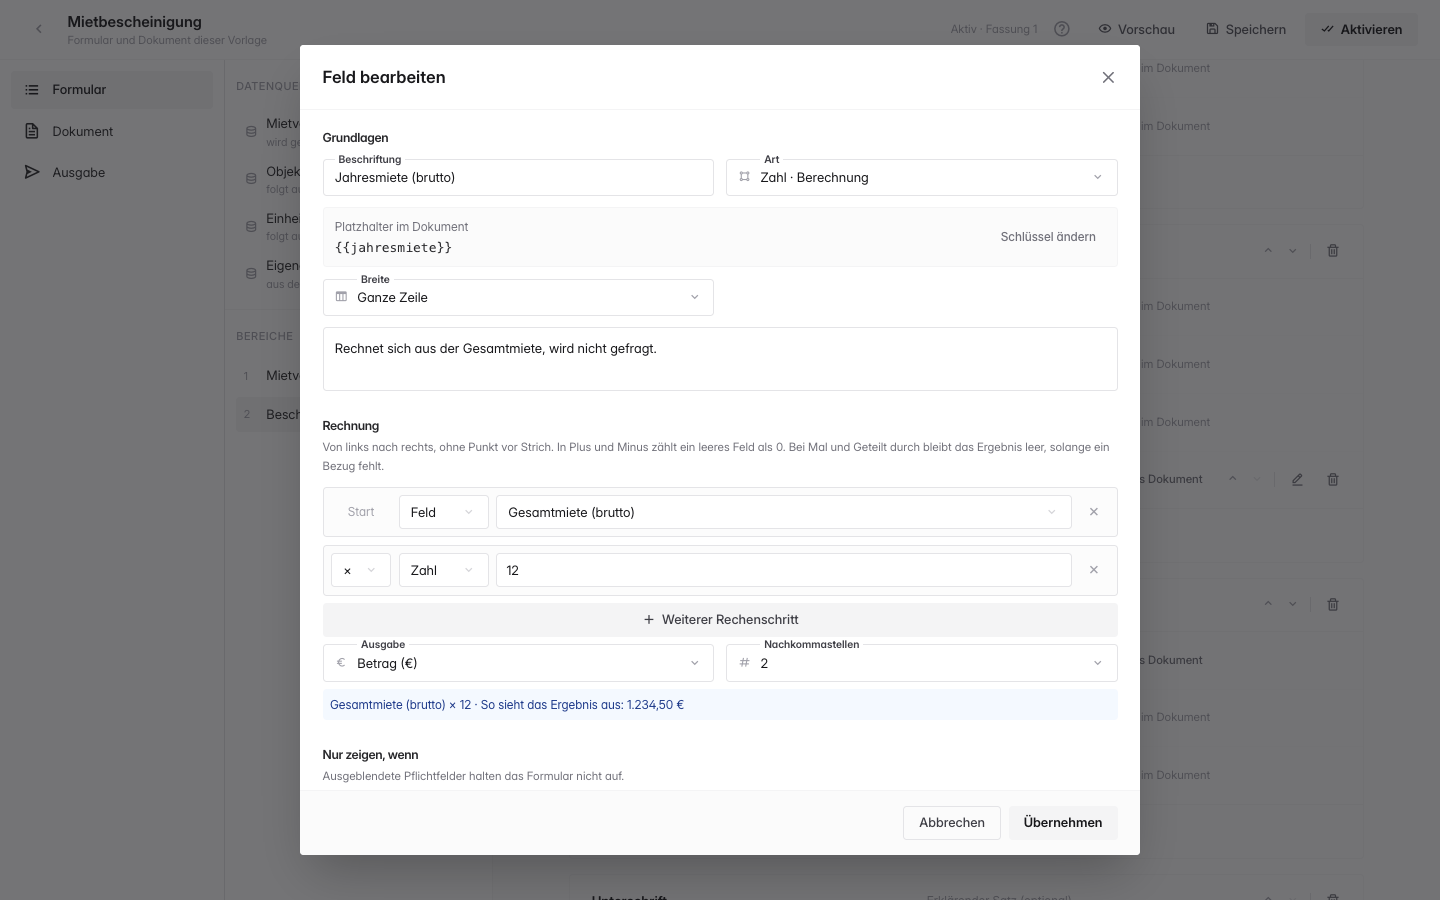This screenshot has width=1440, height=900.
Task: Open the Breite dropdown Ganze Zeile
Action: point(518,297)
